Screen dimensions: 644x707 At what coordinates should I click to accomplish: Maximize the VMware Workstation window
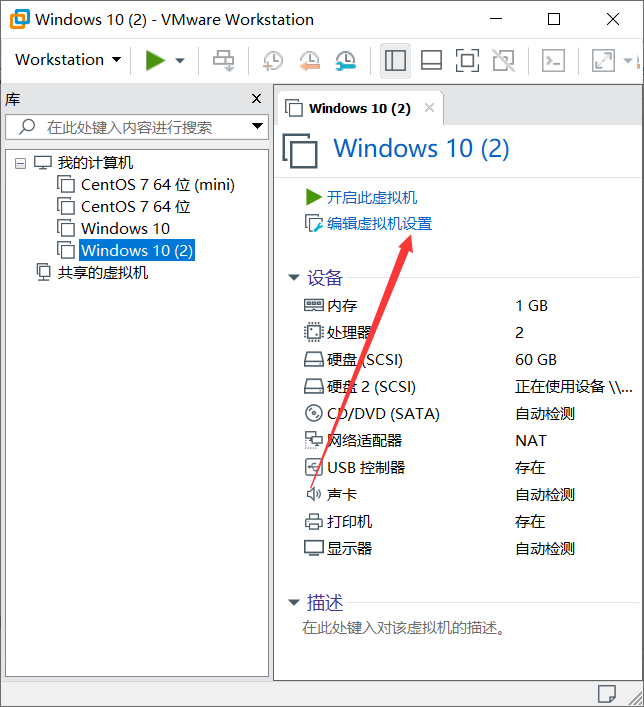click(553, 19)
